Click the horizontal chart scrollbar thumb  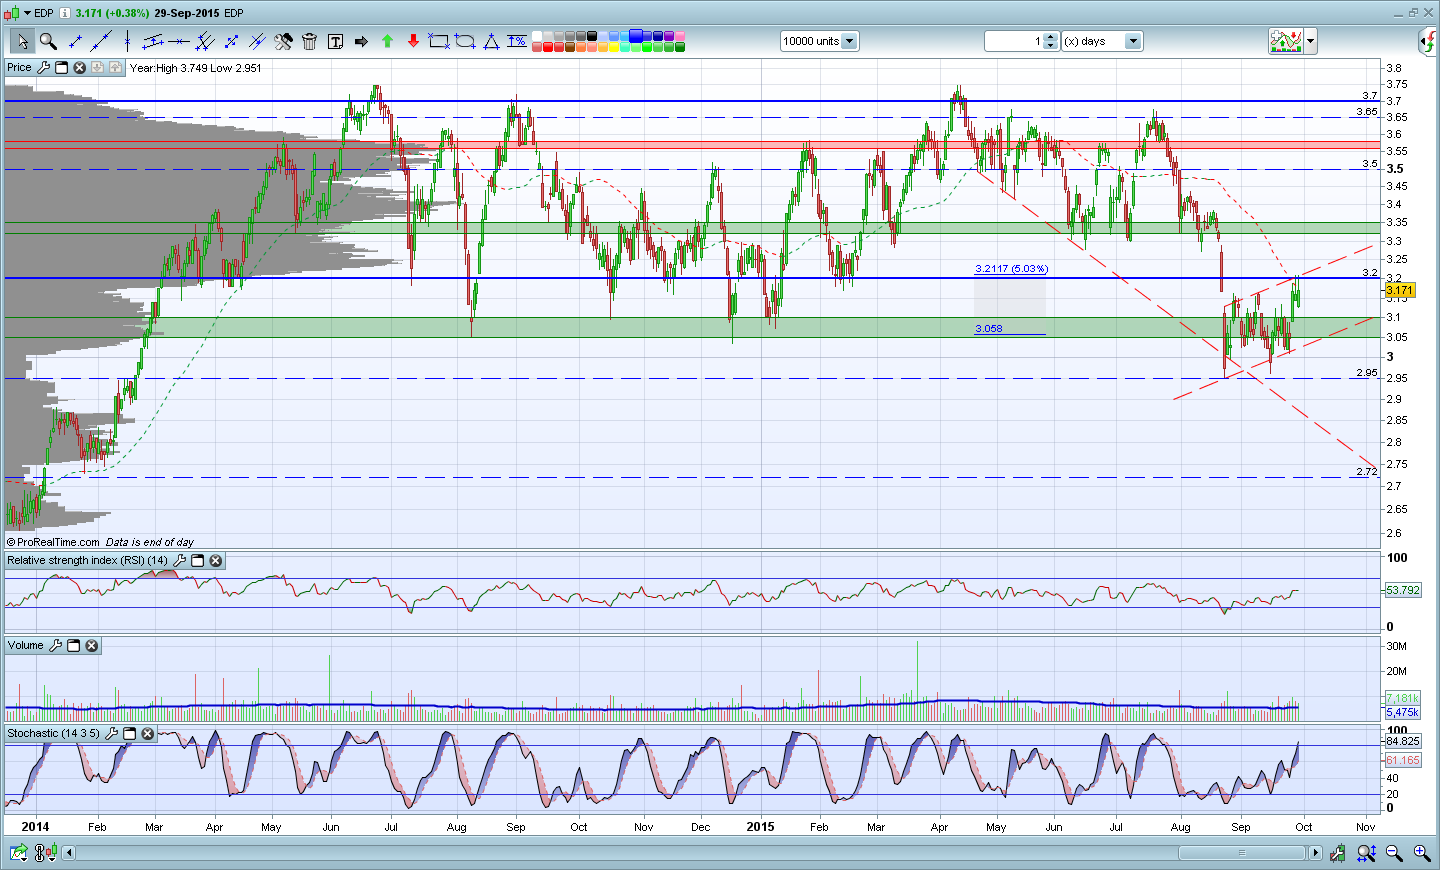1241,853
